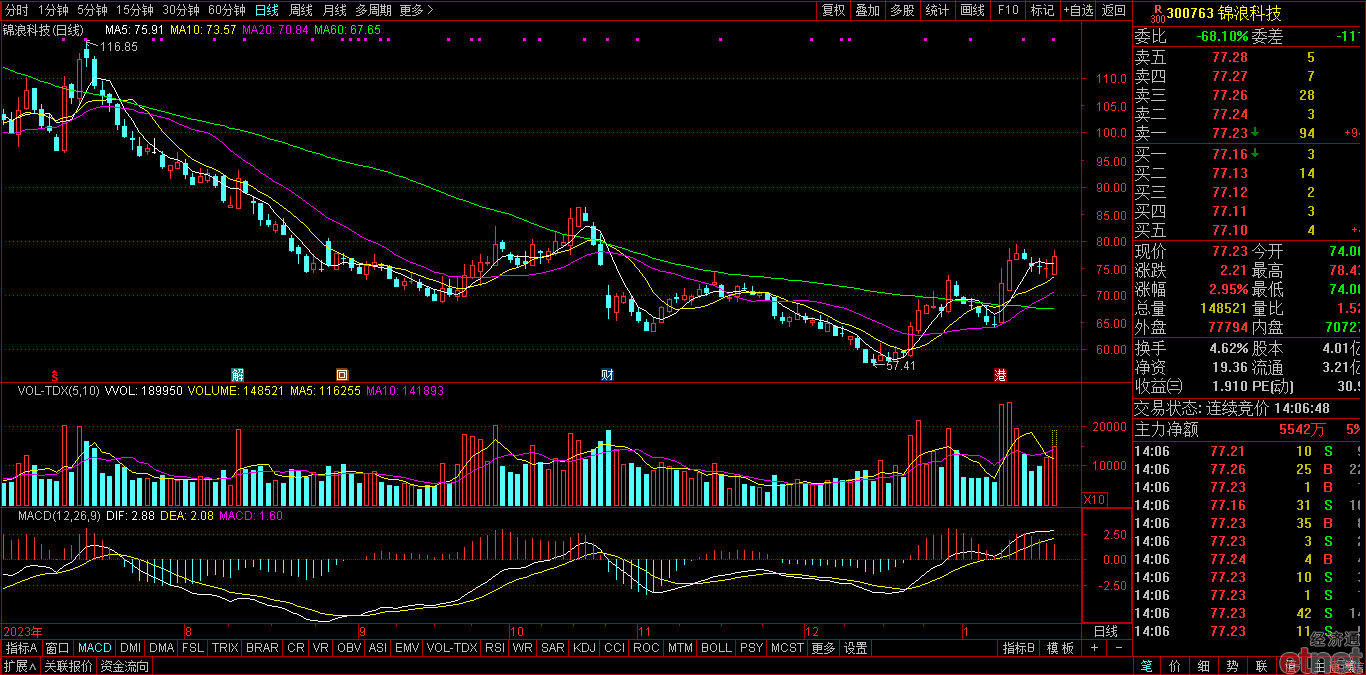1366x675 pixels.
Task: Open the 画线 drawing tools
Action: point(972,10)
